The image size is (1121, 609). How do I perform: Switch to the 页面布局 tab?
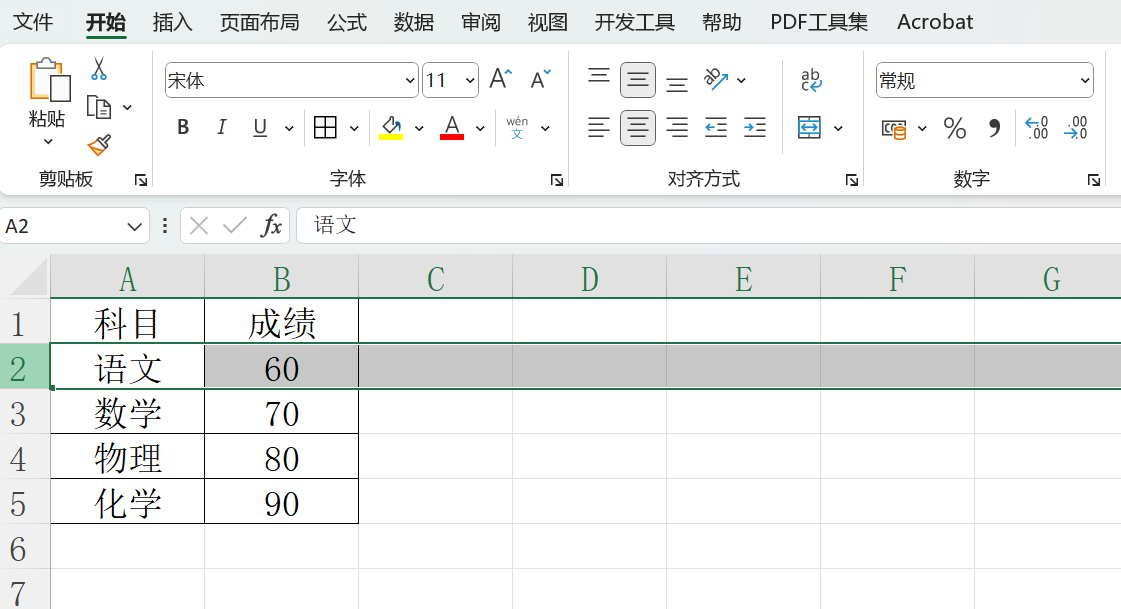[x=260, y=22]
